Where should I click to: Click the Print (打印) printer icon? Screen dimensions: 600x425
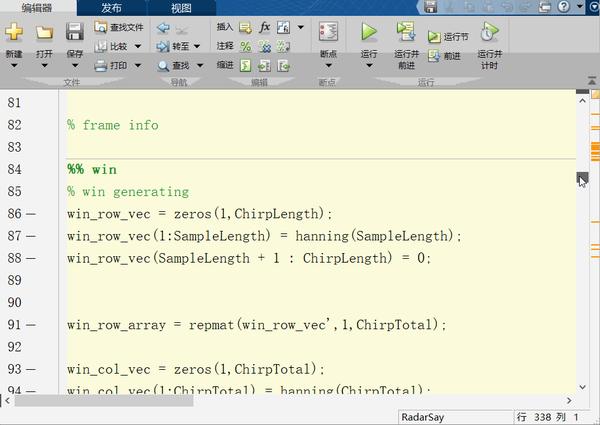click(x=101, y=66)
